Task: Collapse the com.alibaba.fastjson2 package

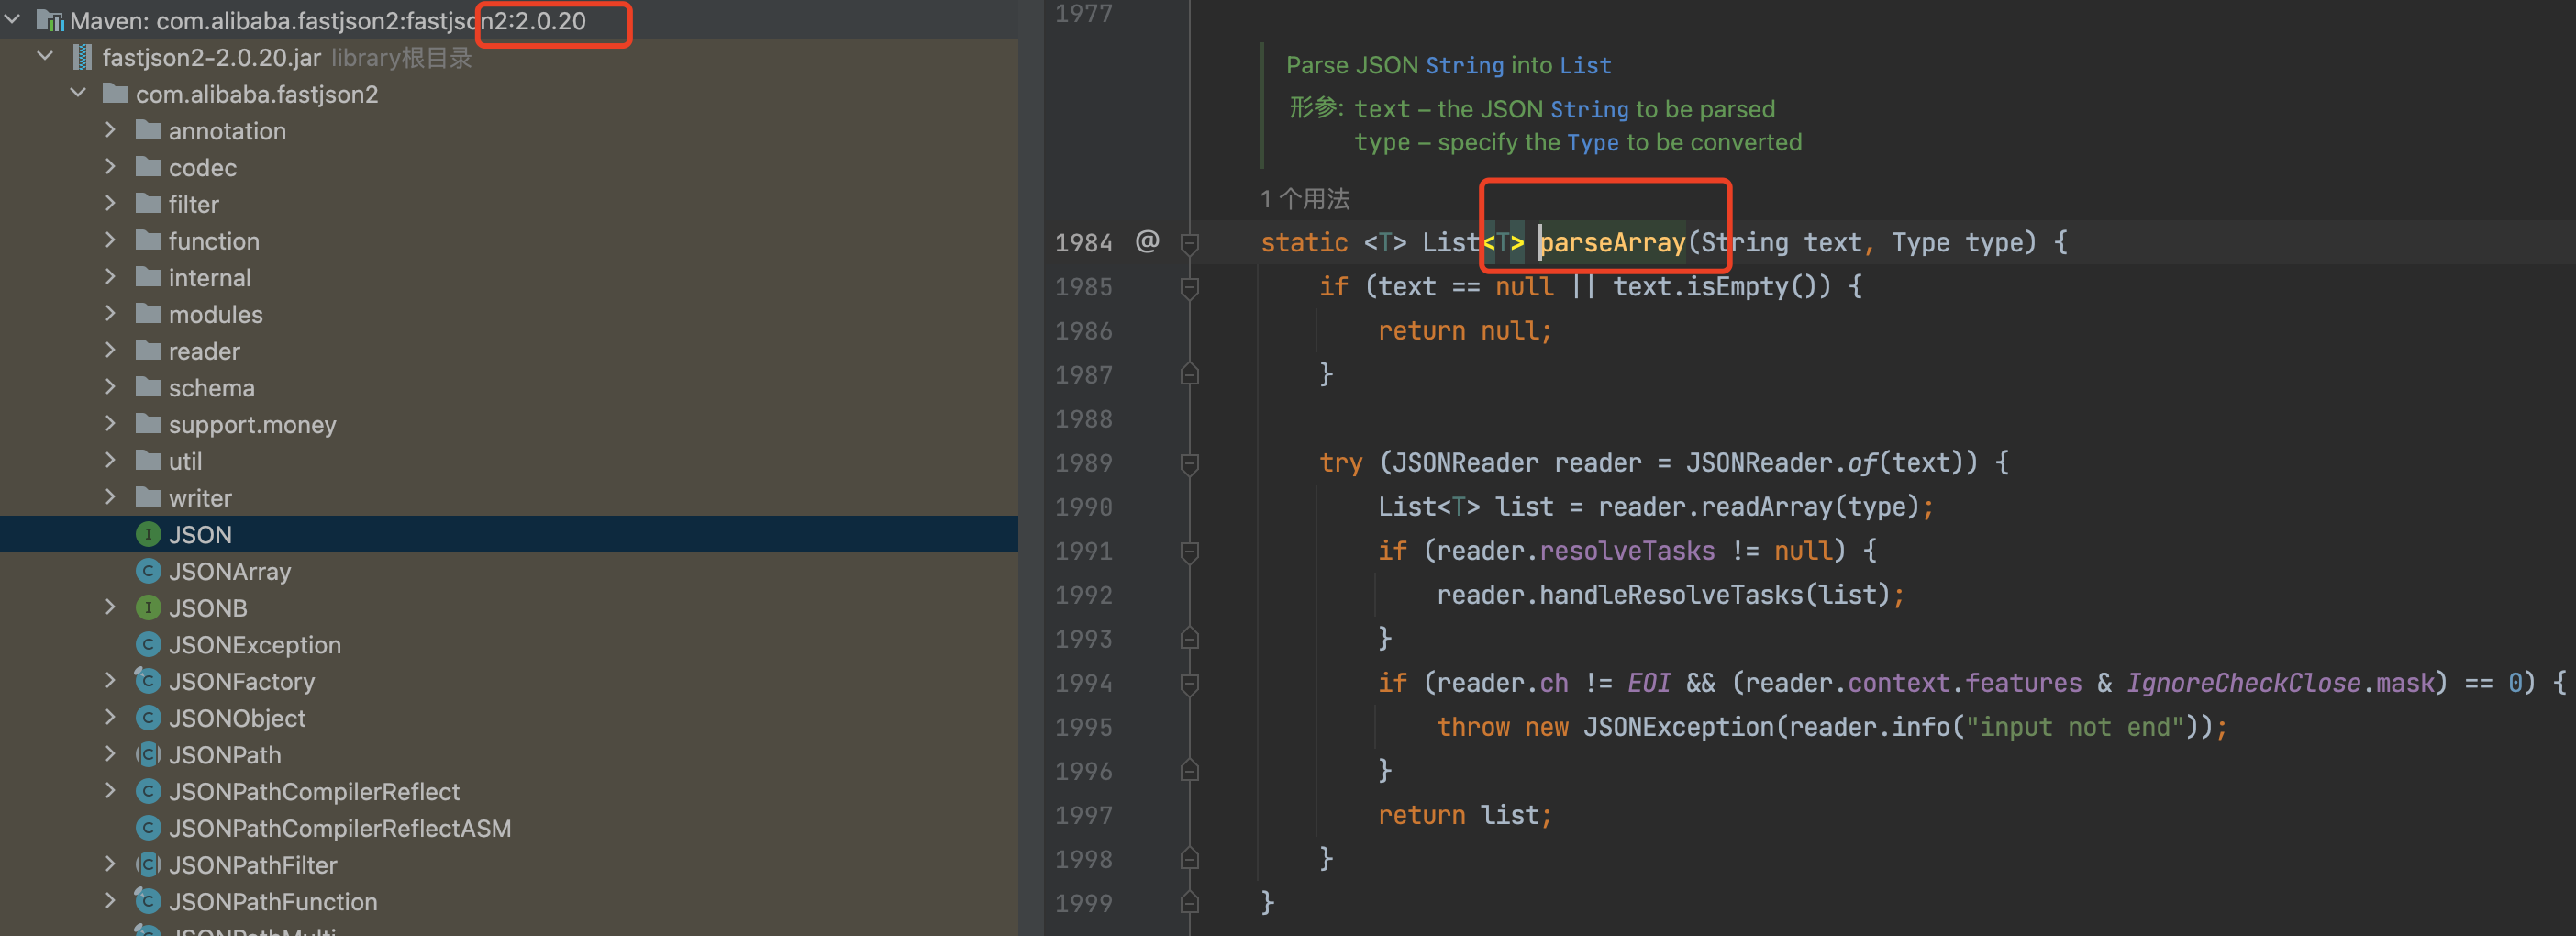Action: [x=78, y=94]
